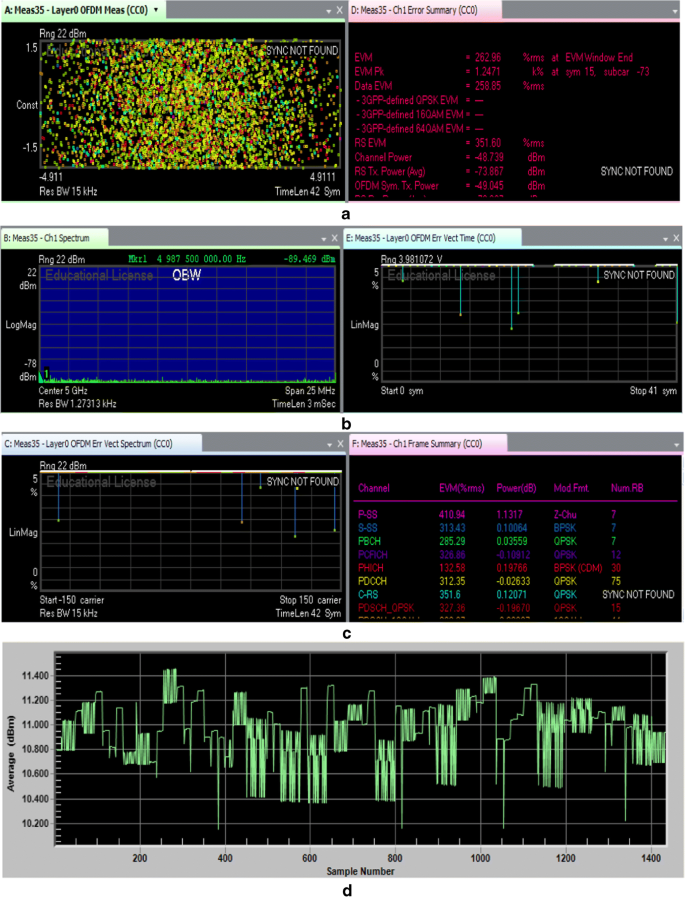Open window menu arrow of Error Summary panel D
Viewport: 685px width, 897px height.
(676, 11)
